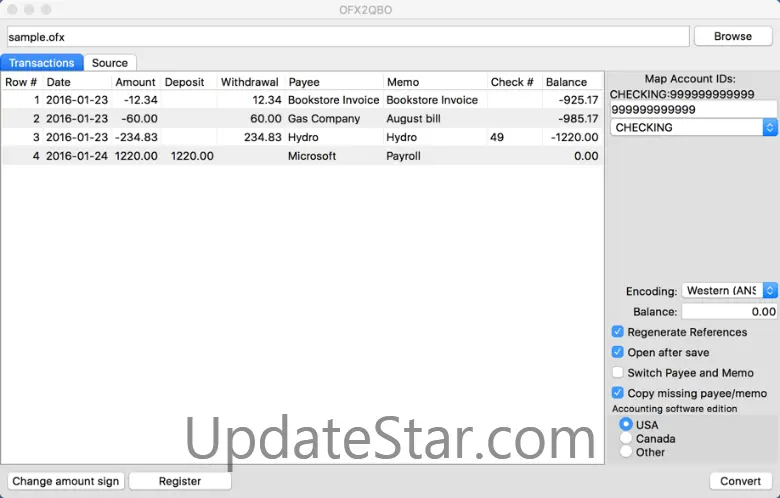The image size is (780, 498).
Task: Click the Convert button
Action: click(741, 481)
